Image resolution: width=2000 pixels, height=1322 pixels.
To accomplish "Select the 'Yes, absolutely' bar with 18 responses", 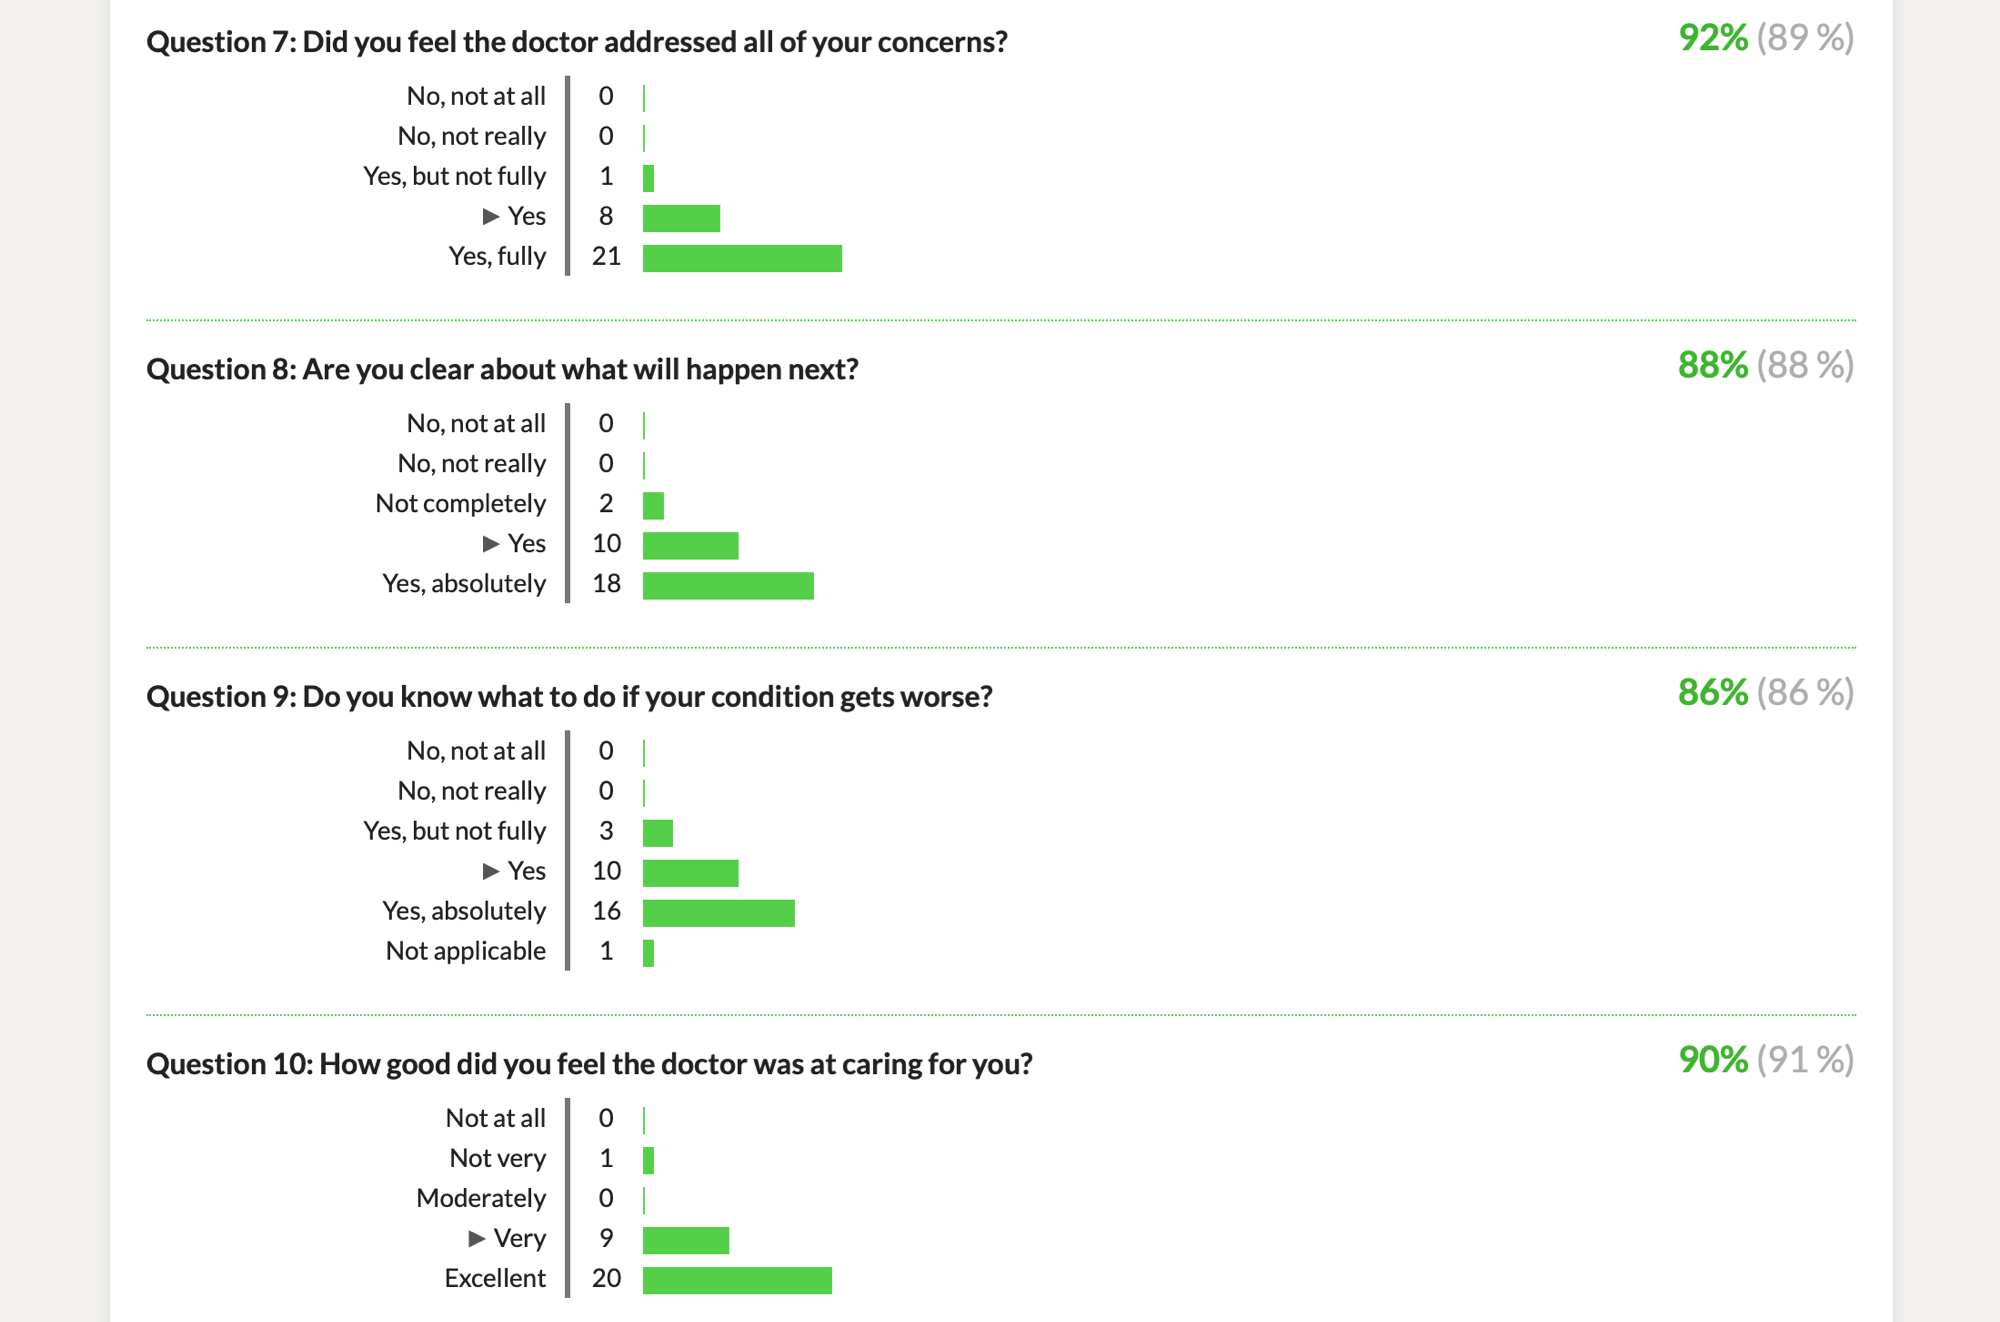I will pos(728,586).
